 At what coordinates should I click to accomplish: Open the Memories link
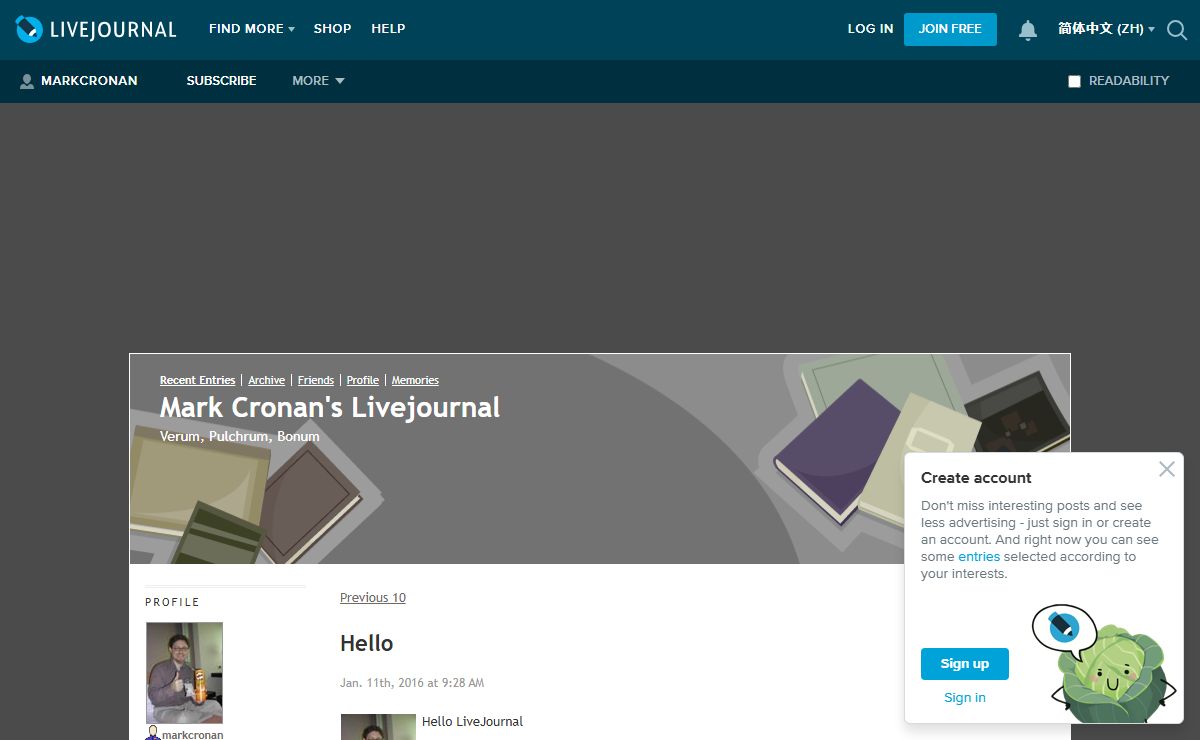coord(415,380)
